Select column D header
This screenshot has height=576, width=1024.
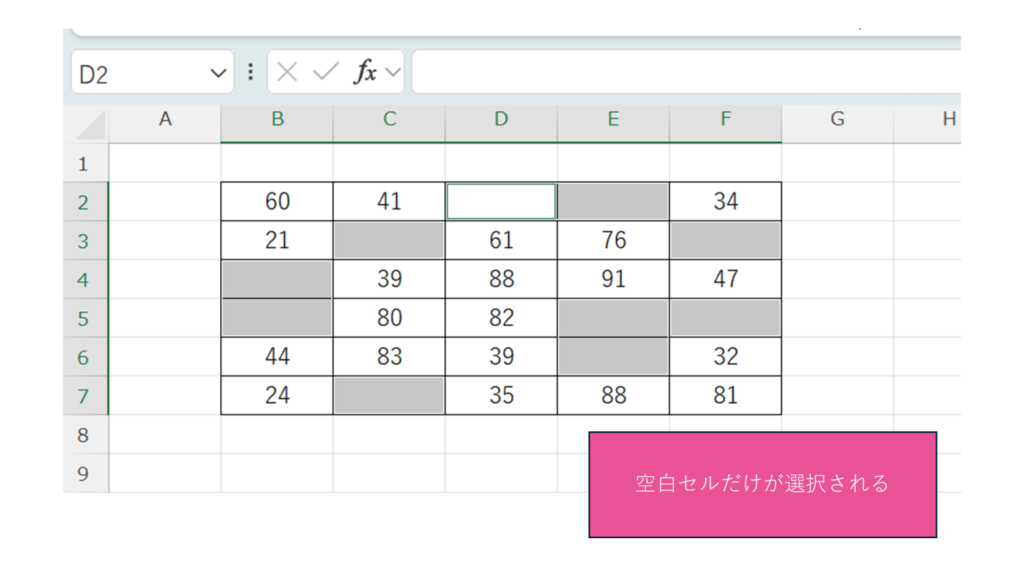(501, 120)
